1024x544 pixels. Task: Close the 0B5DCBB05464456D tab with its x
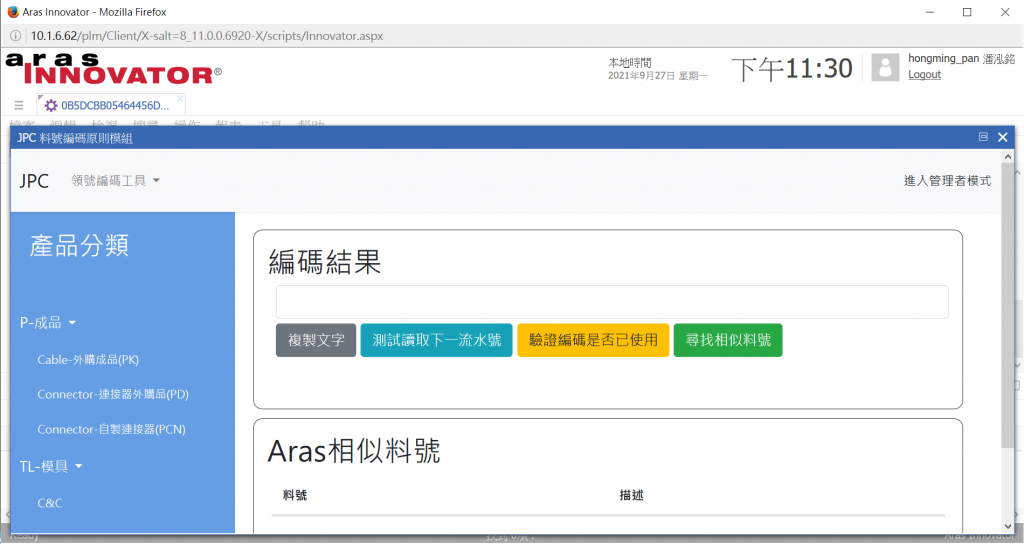pyautogui.click(x=180, y=99)
